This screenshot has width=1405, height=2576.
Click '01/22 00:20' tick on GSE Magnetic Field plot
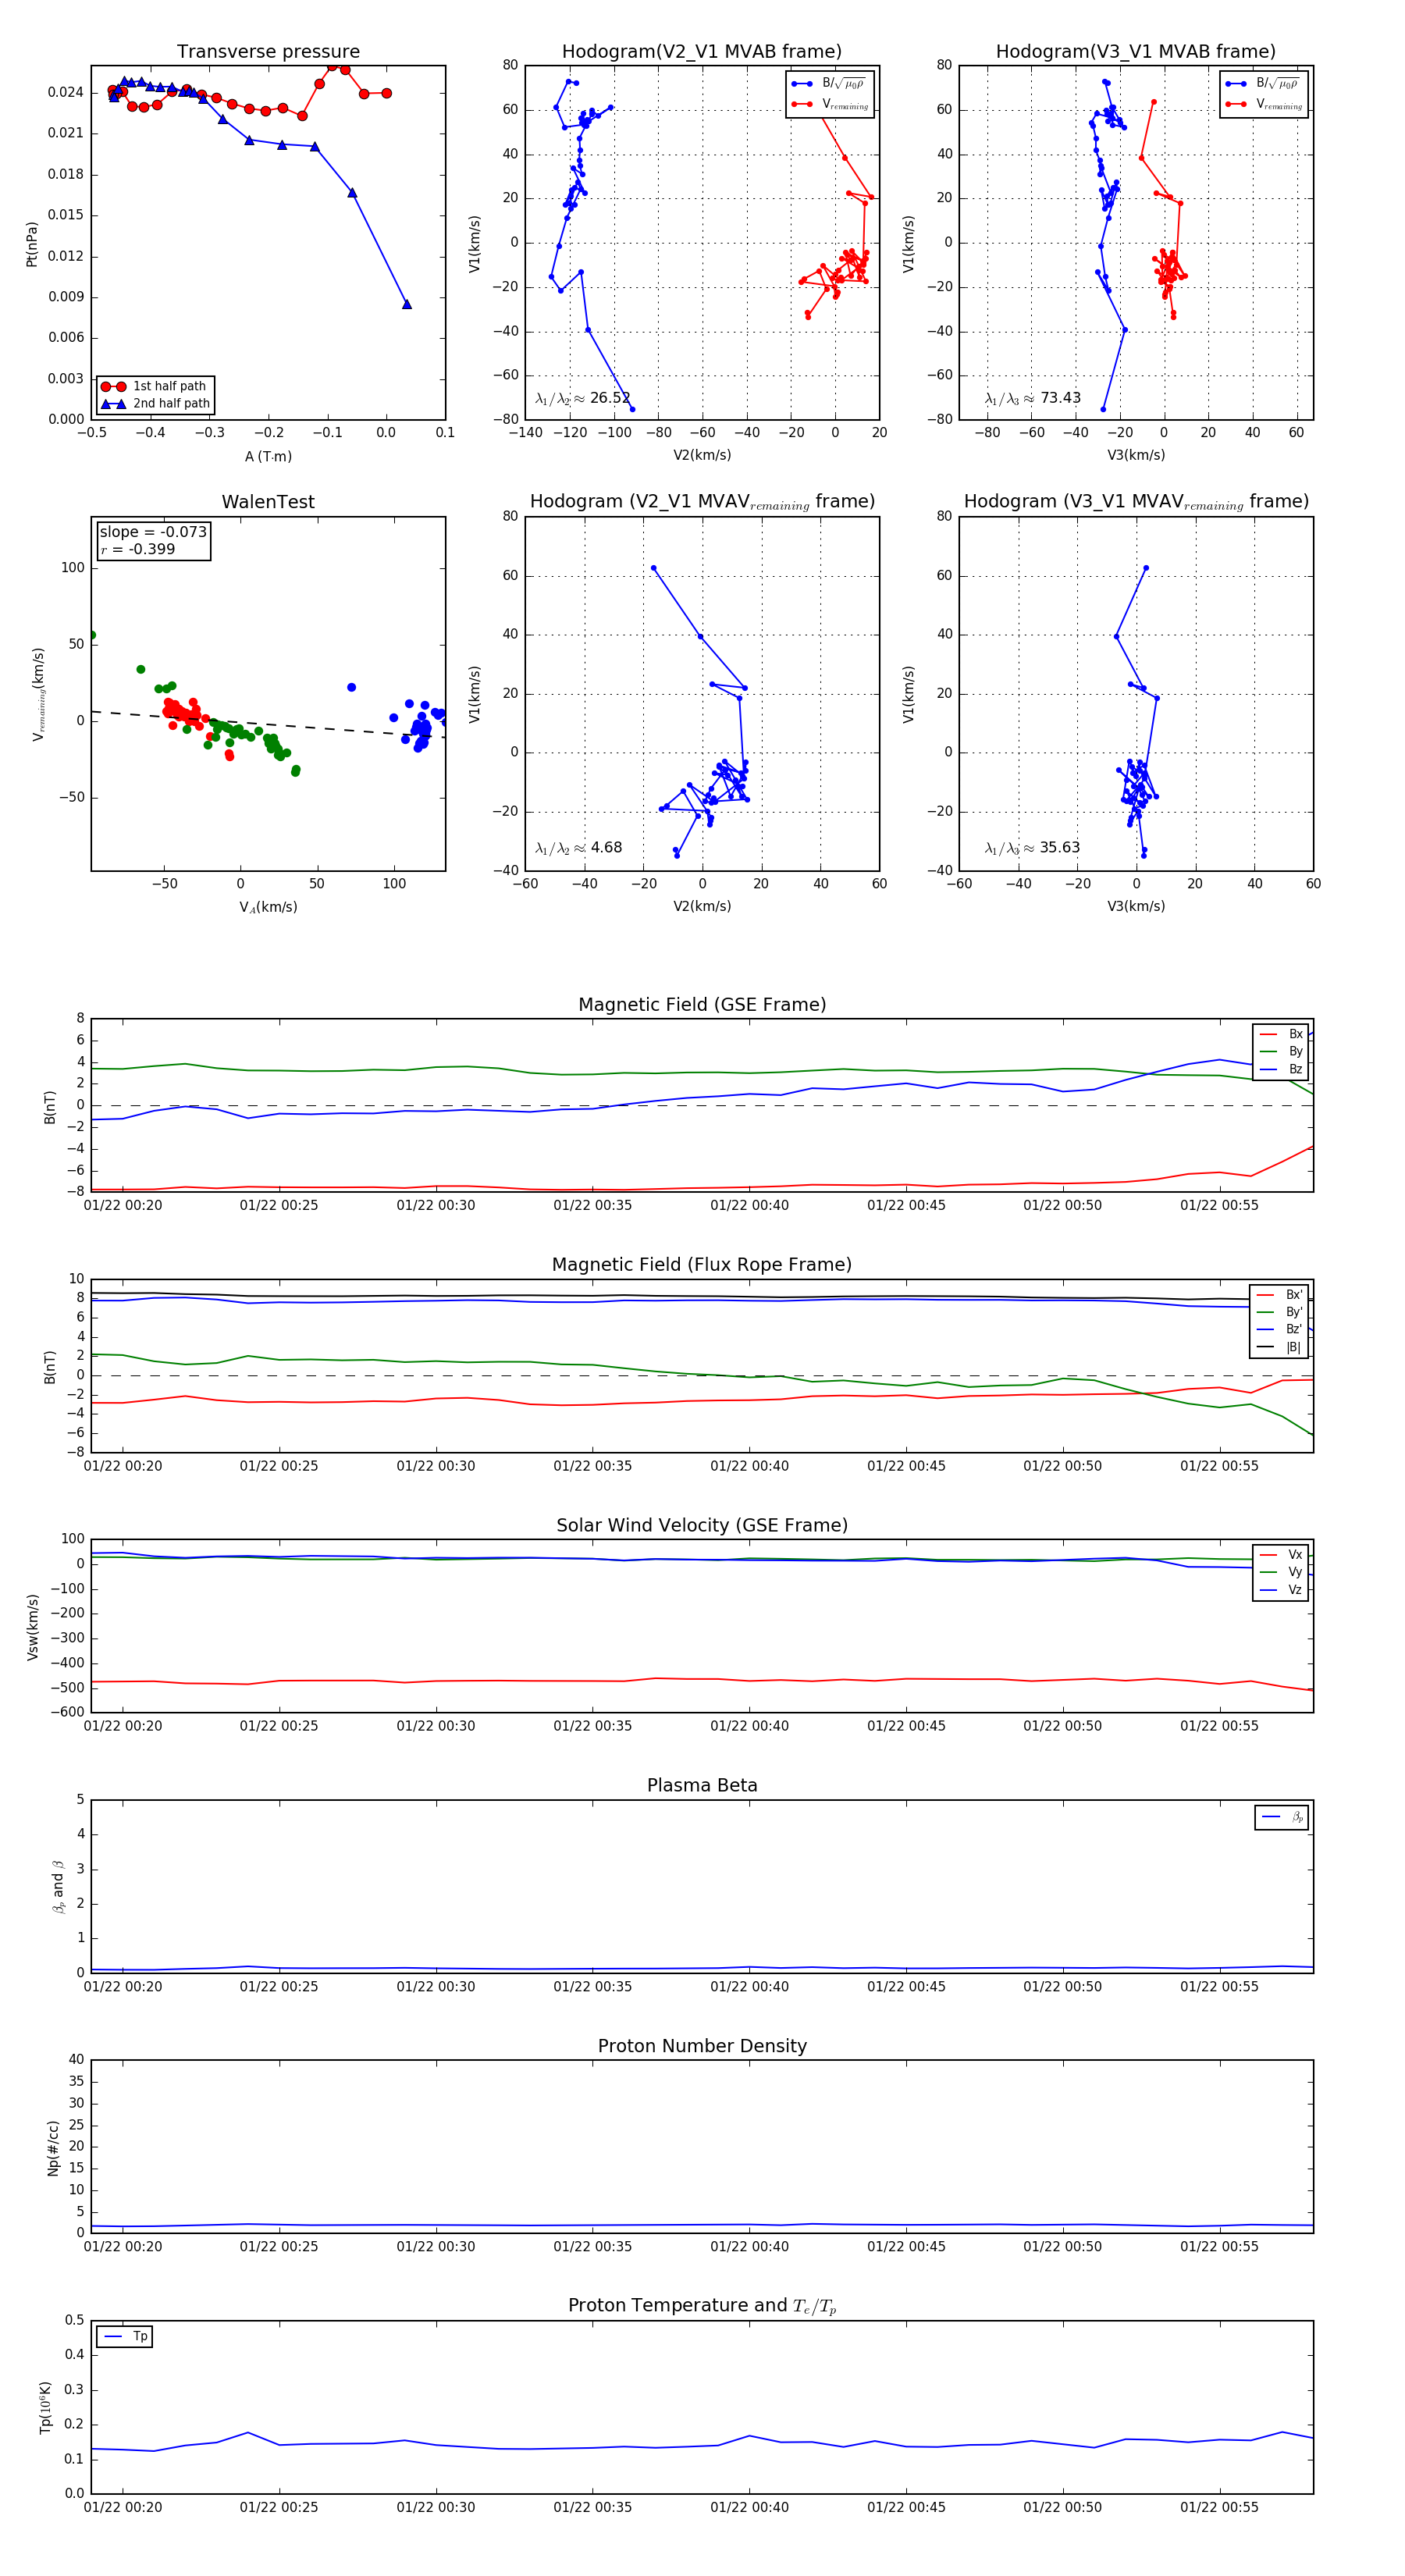(x=123, y=1205)
